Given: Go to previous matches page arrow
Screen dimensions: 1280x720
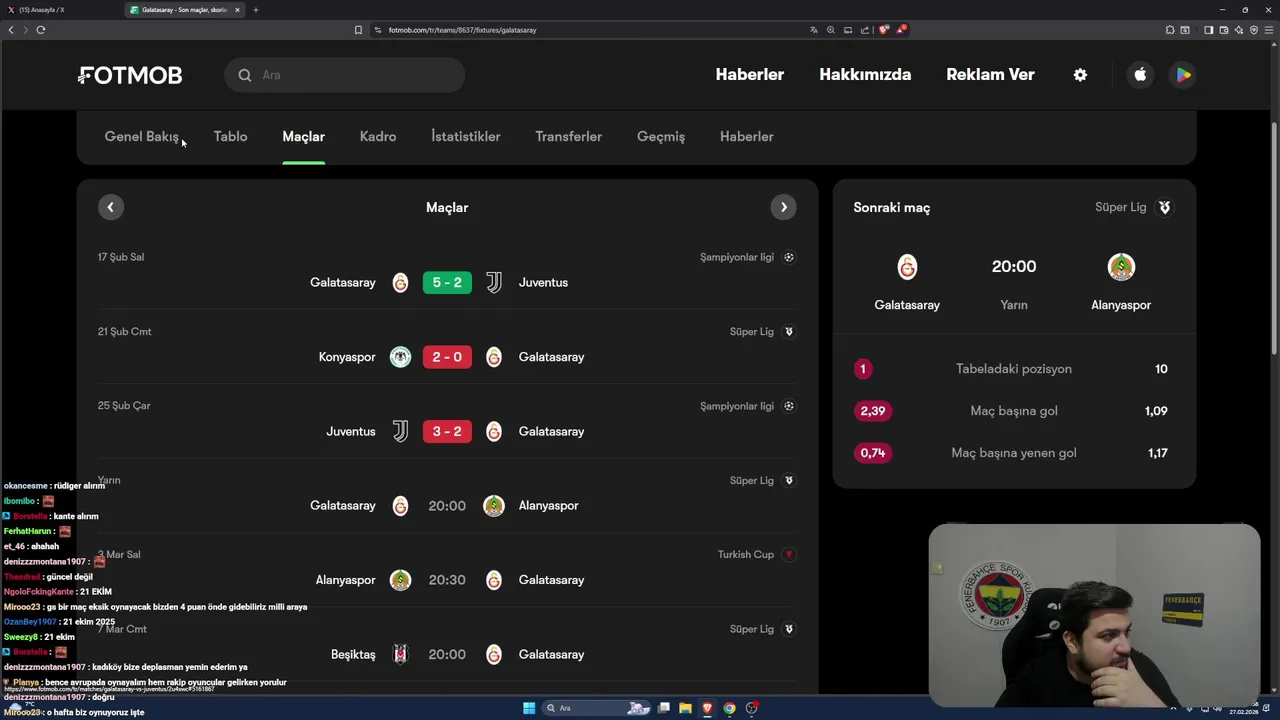Looking at the screenshot, I should (x=111, y=207).
